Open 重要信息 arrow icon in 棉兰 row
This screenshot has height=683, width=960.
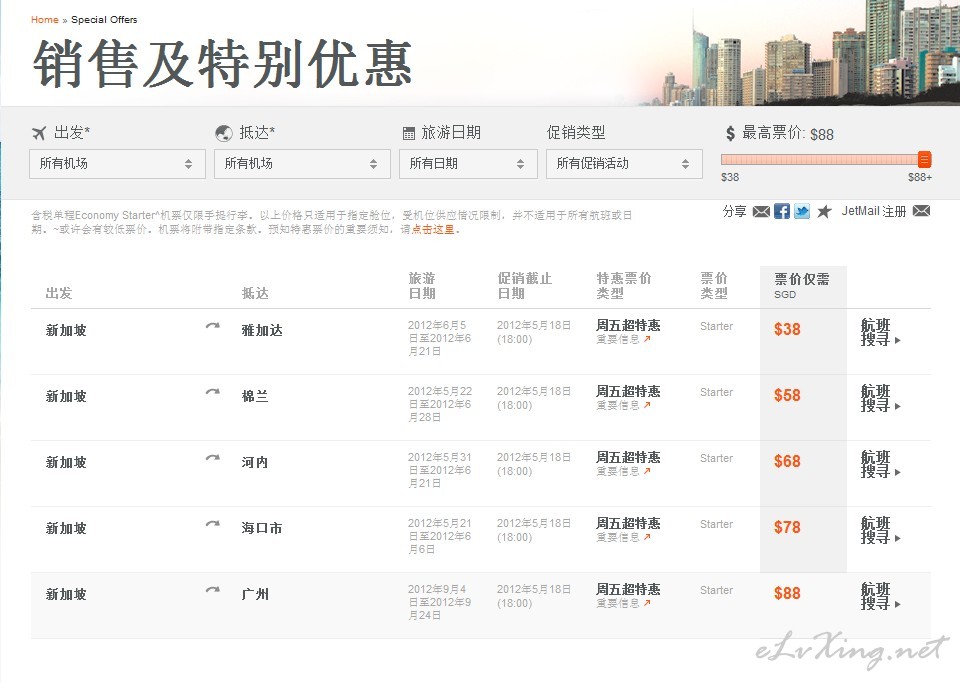click(647, 406)
